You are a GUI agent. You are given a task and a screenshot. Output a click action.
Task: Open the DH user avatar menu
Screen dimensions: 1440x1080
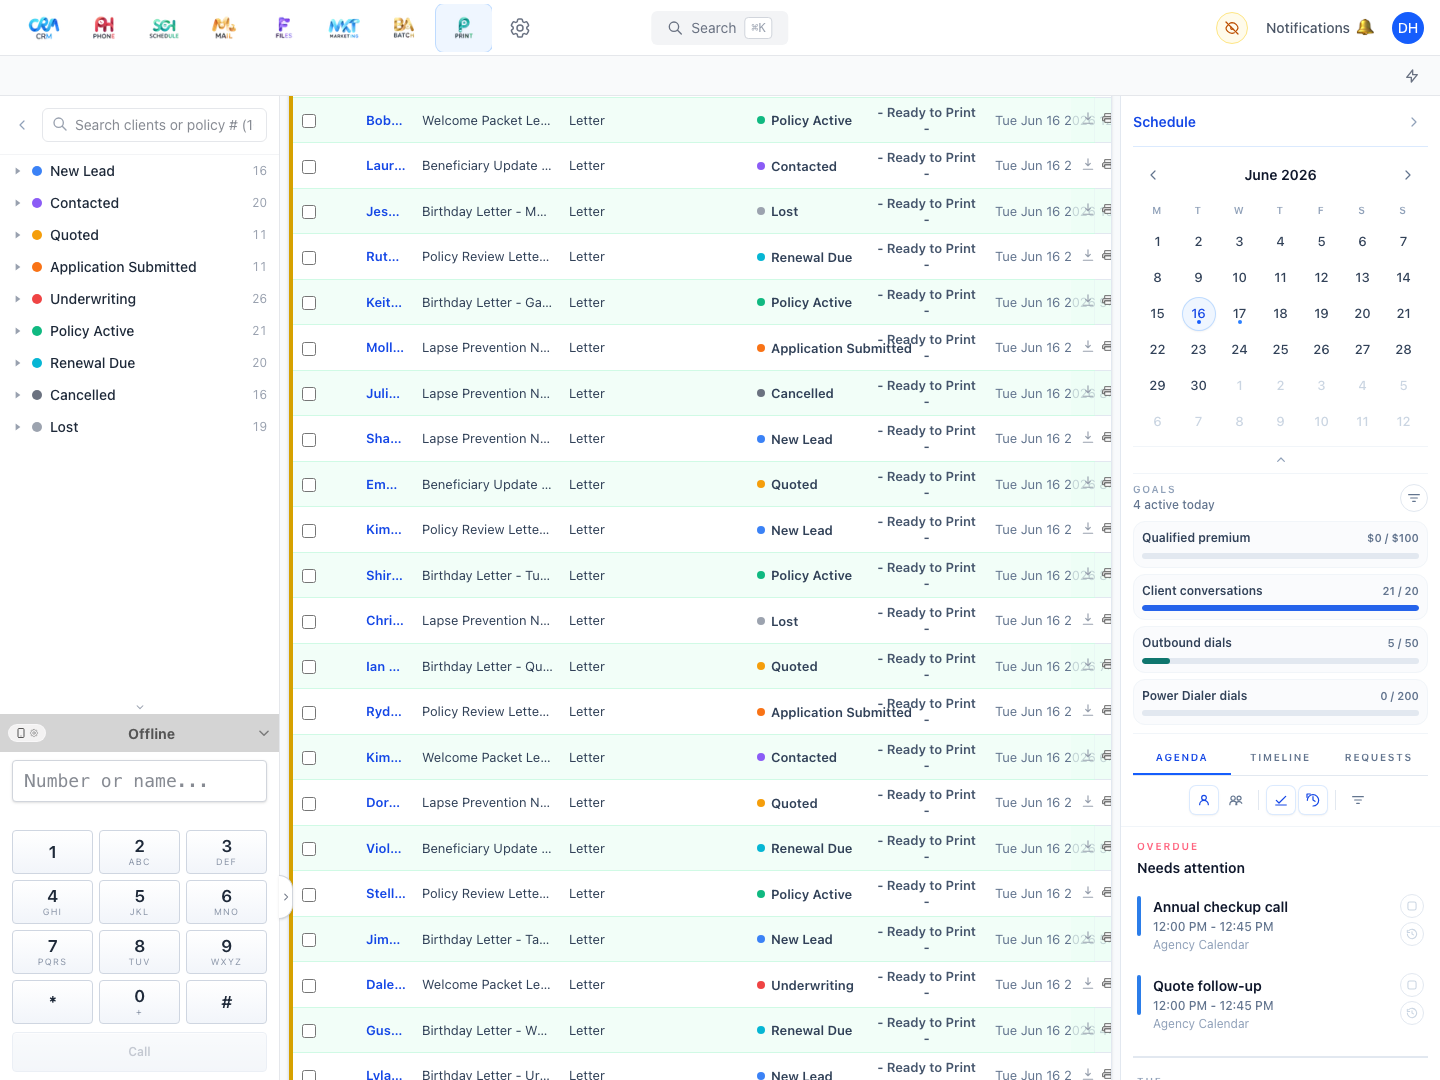tap(1408, 28)
